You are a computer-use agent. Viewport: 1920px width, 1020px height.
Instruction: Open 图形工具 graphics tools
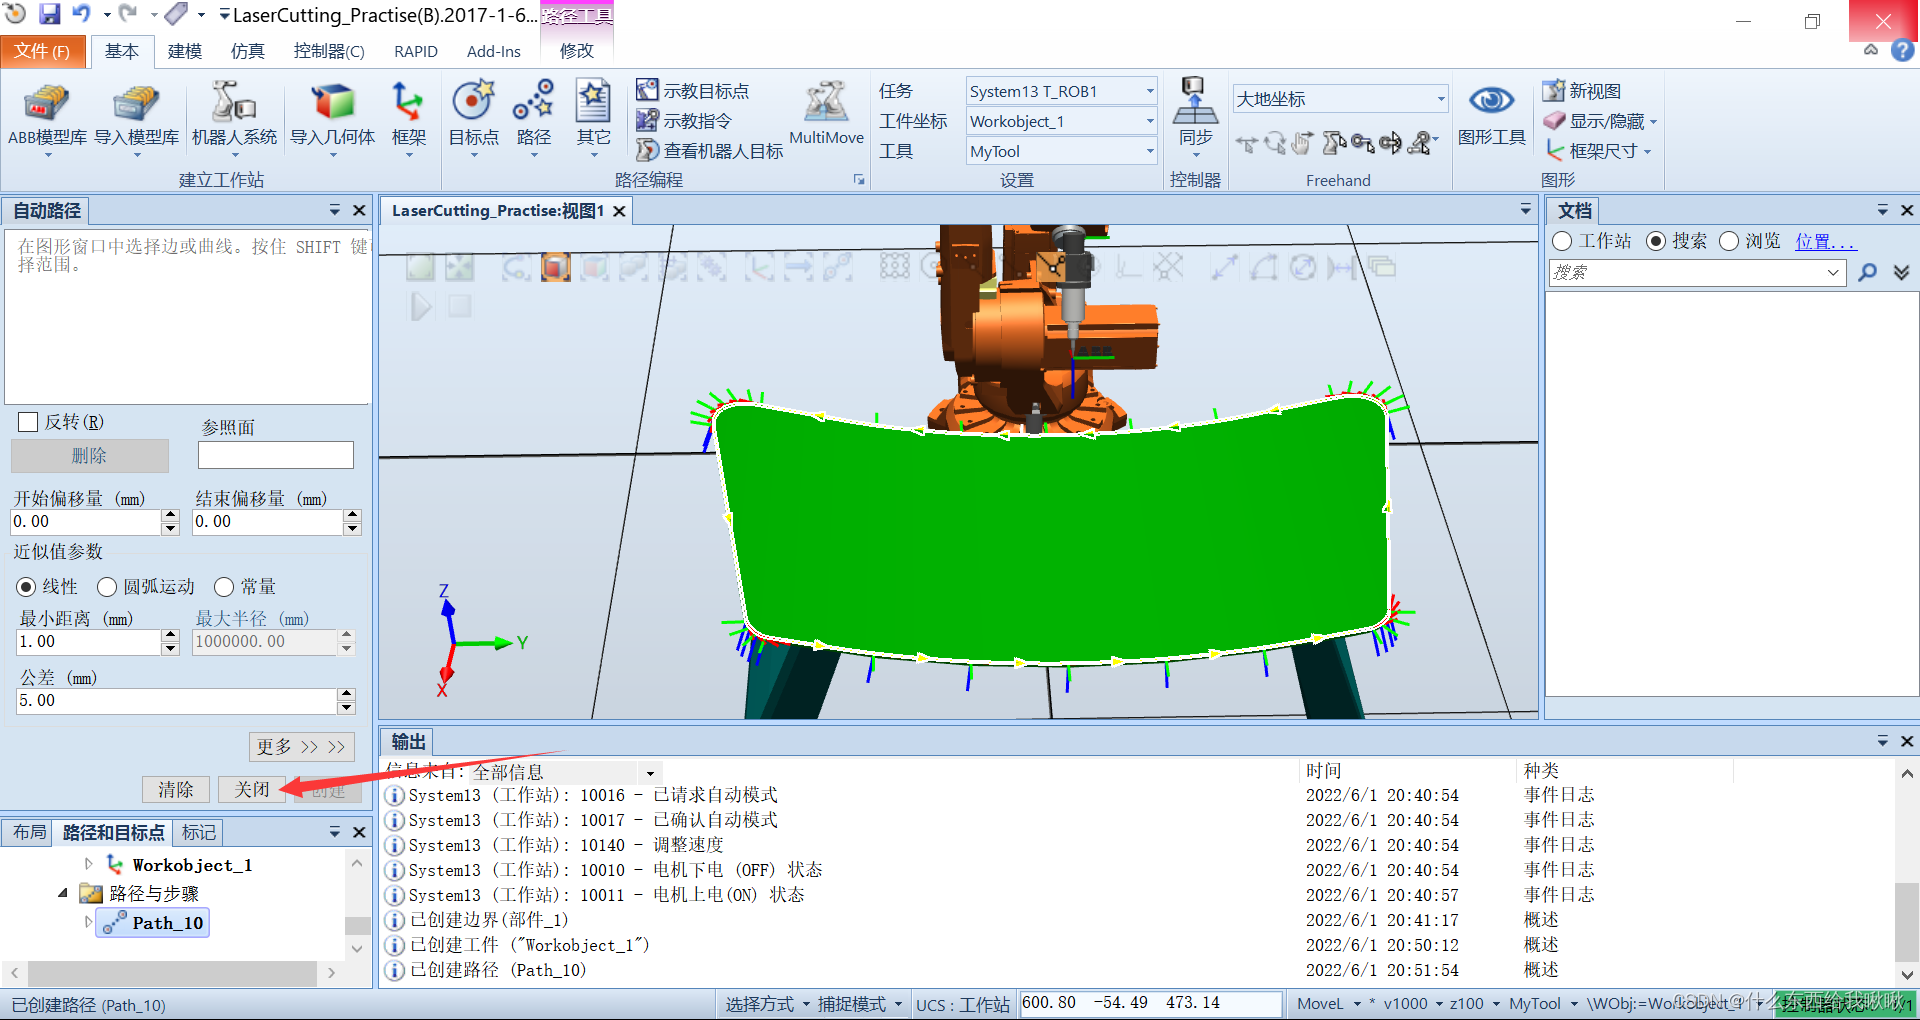(x=1491, y=114)
